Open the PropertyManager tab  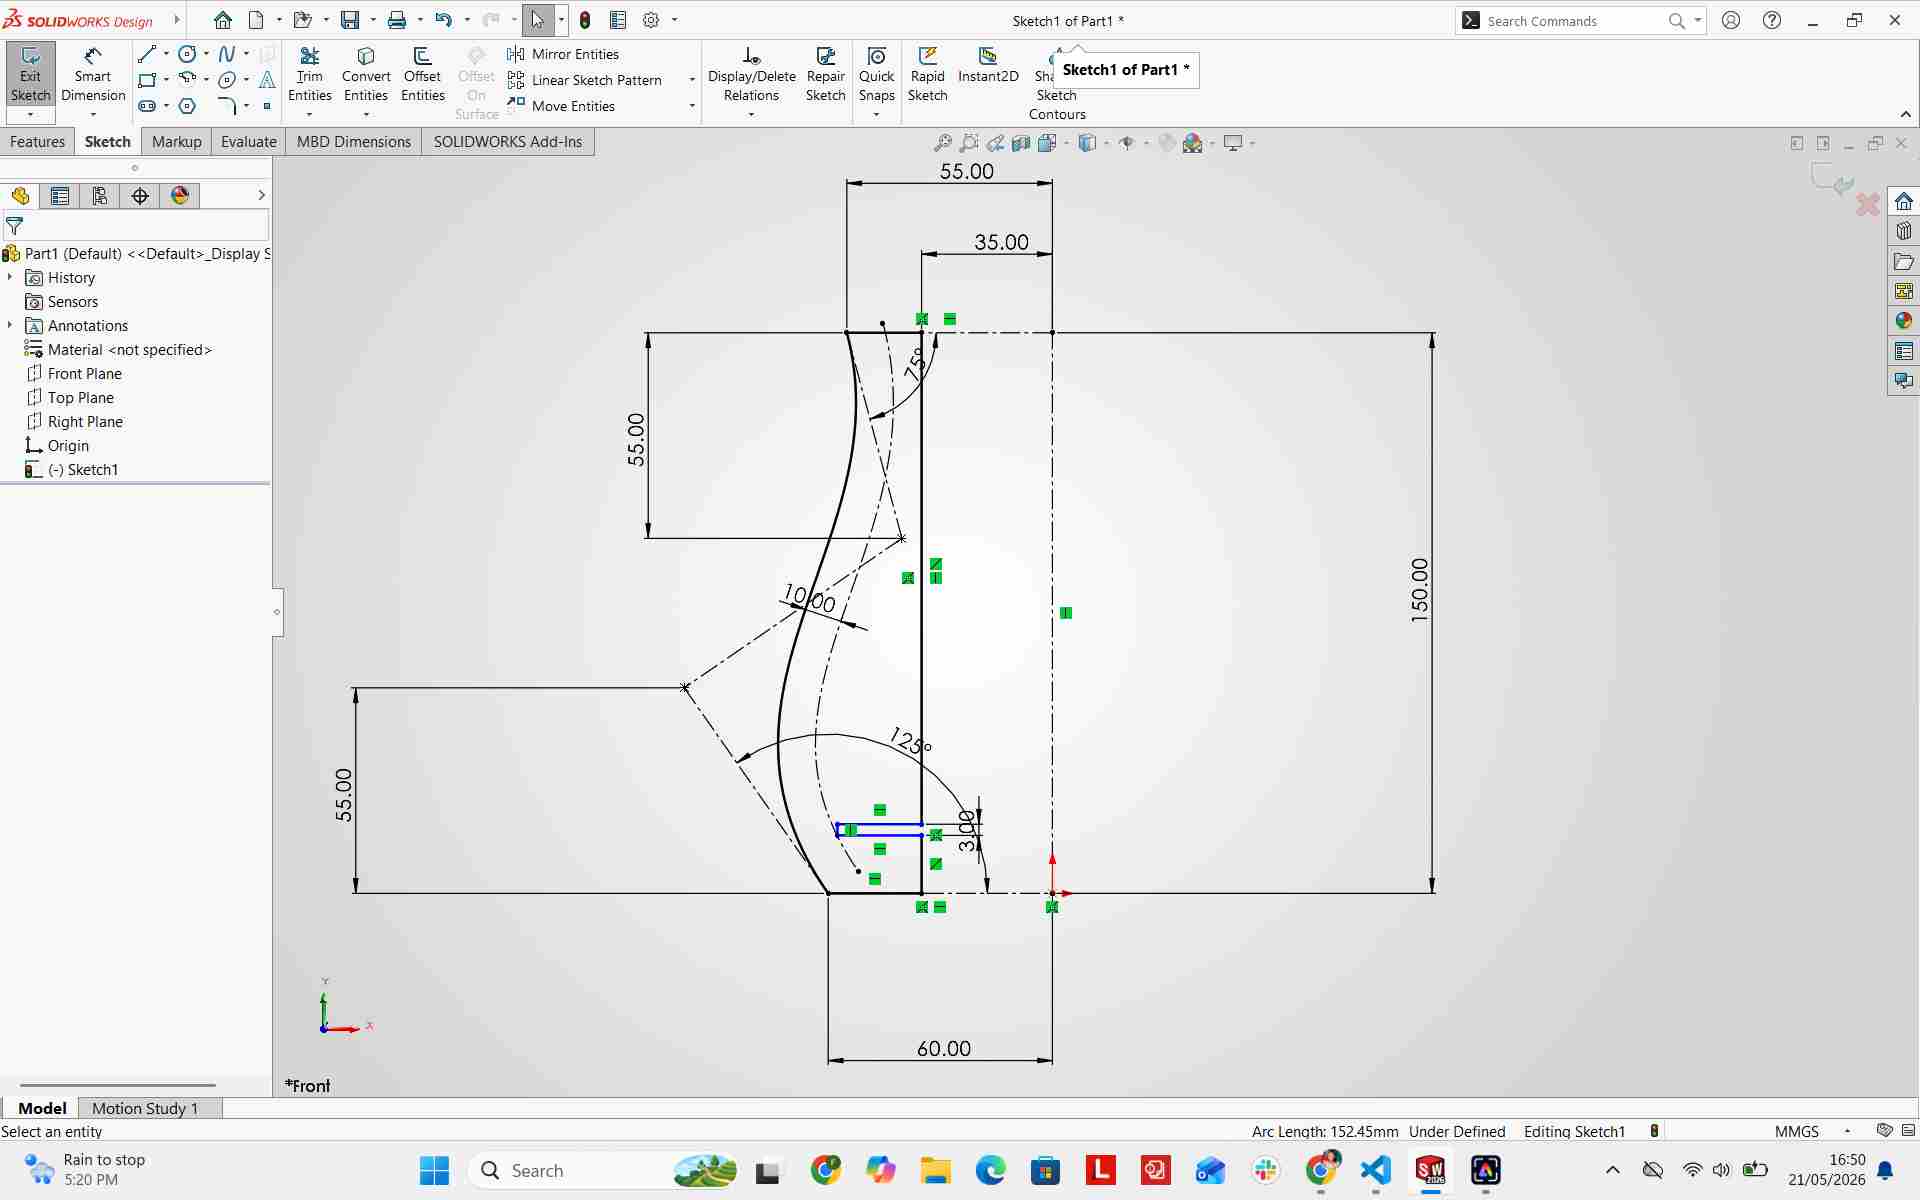60,196
